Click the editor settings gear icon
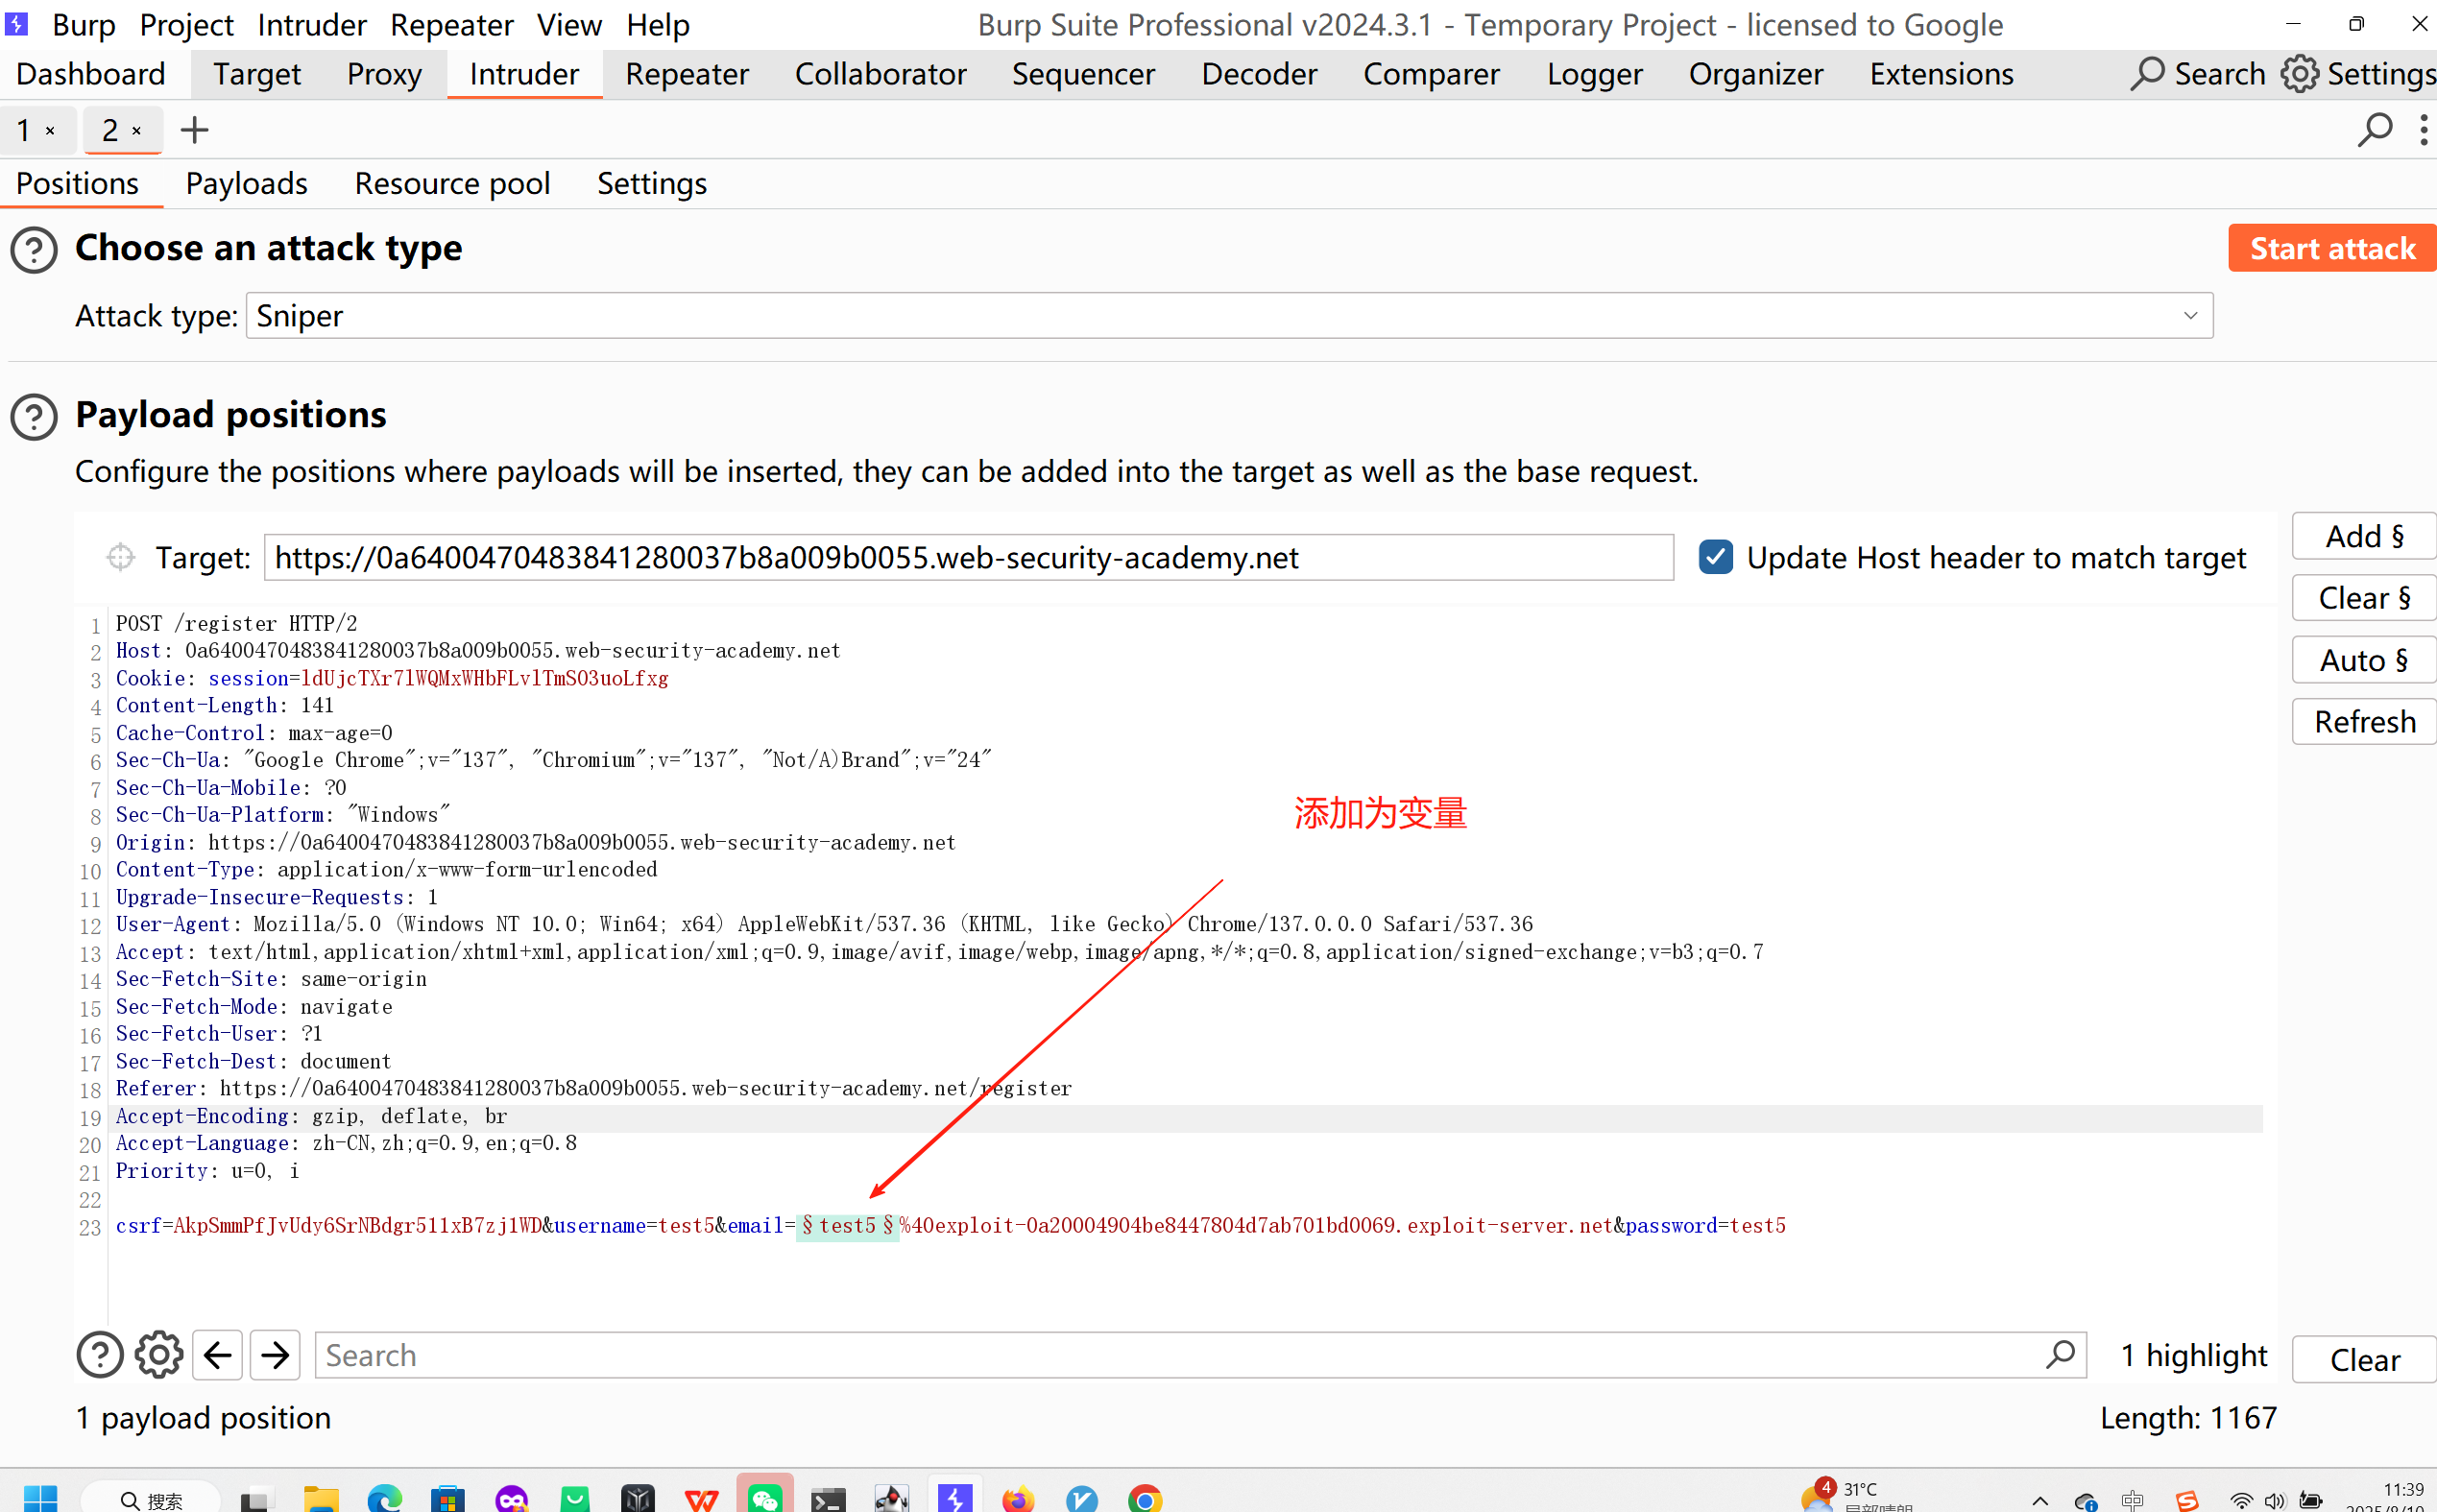 pyautogui.click(x=159, y=1355)
